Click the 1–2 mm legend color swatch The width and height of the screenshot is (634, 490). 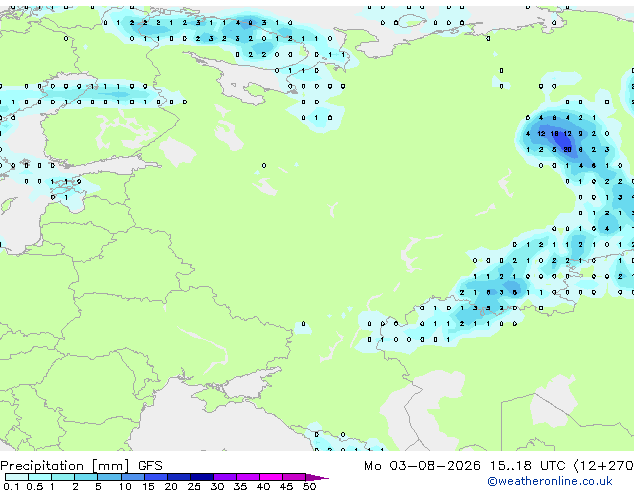tap(63, 477)
